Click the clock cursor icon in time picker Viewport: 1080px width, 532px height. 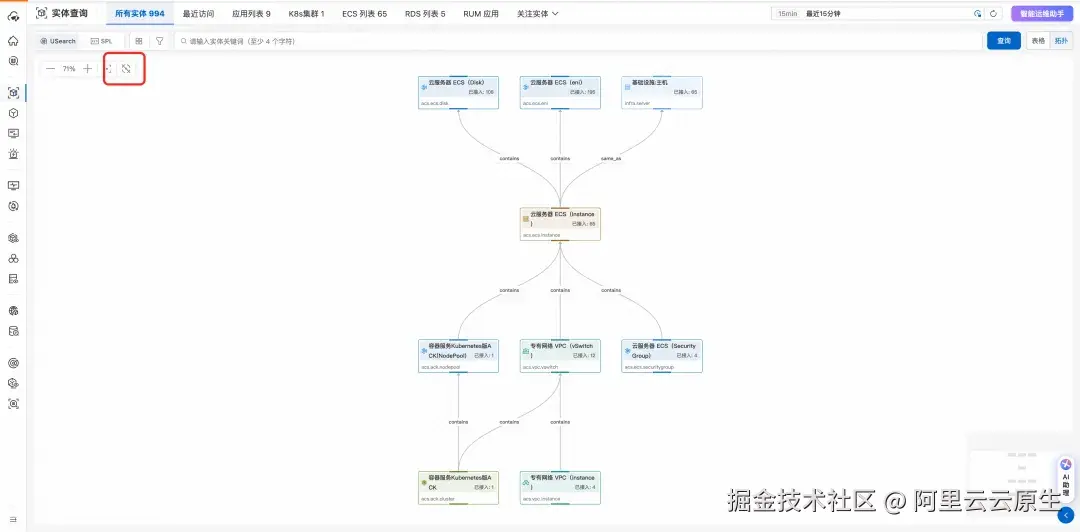(977, 13)
